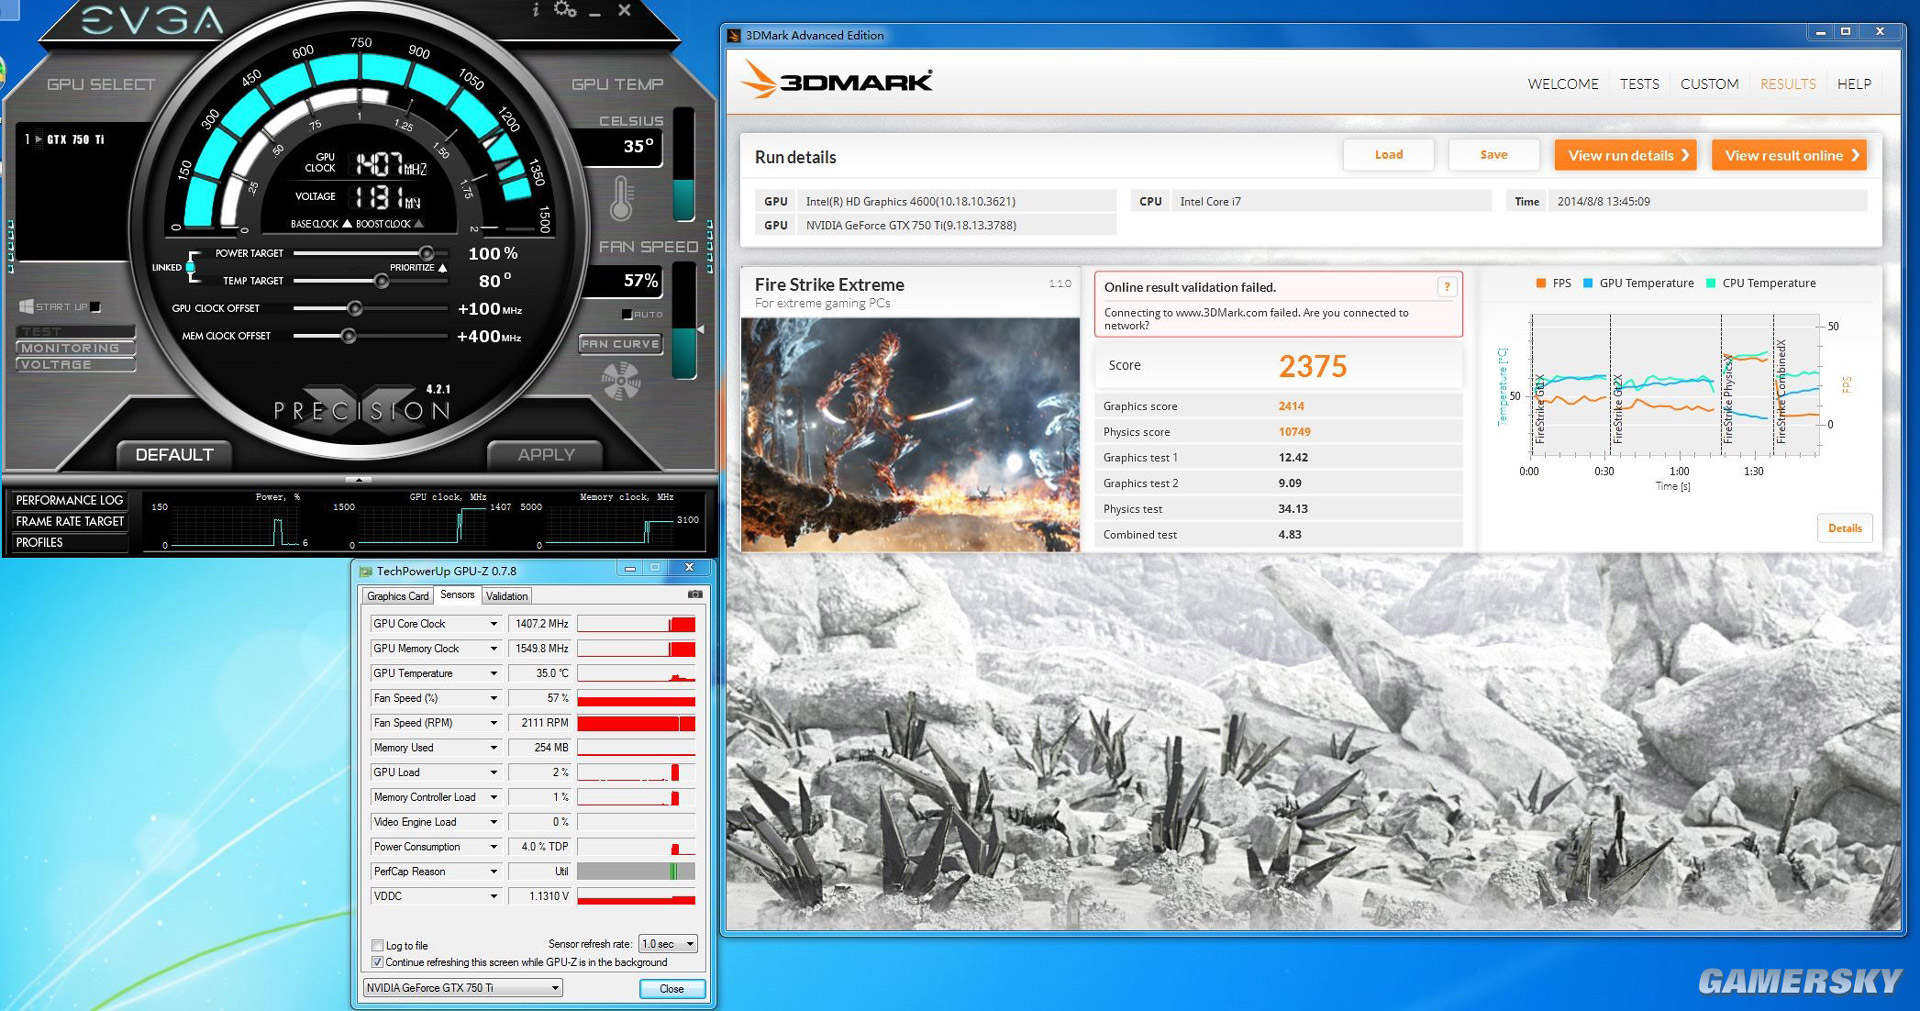The width and height of the screenshot is (1920, 1011).
Task: Open EVGA Precision settings gear
Action: tap(565, 10)
